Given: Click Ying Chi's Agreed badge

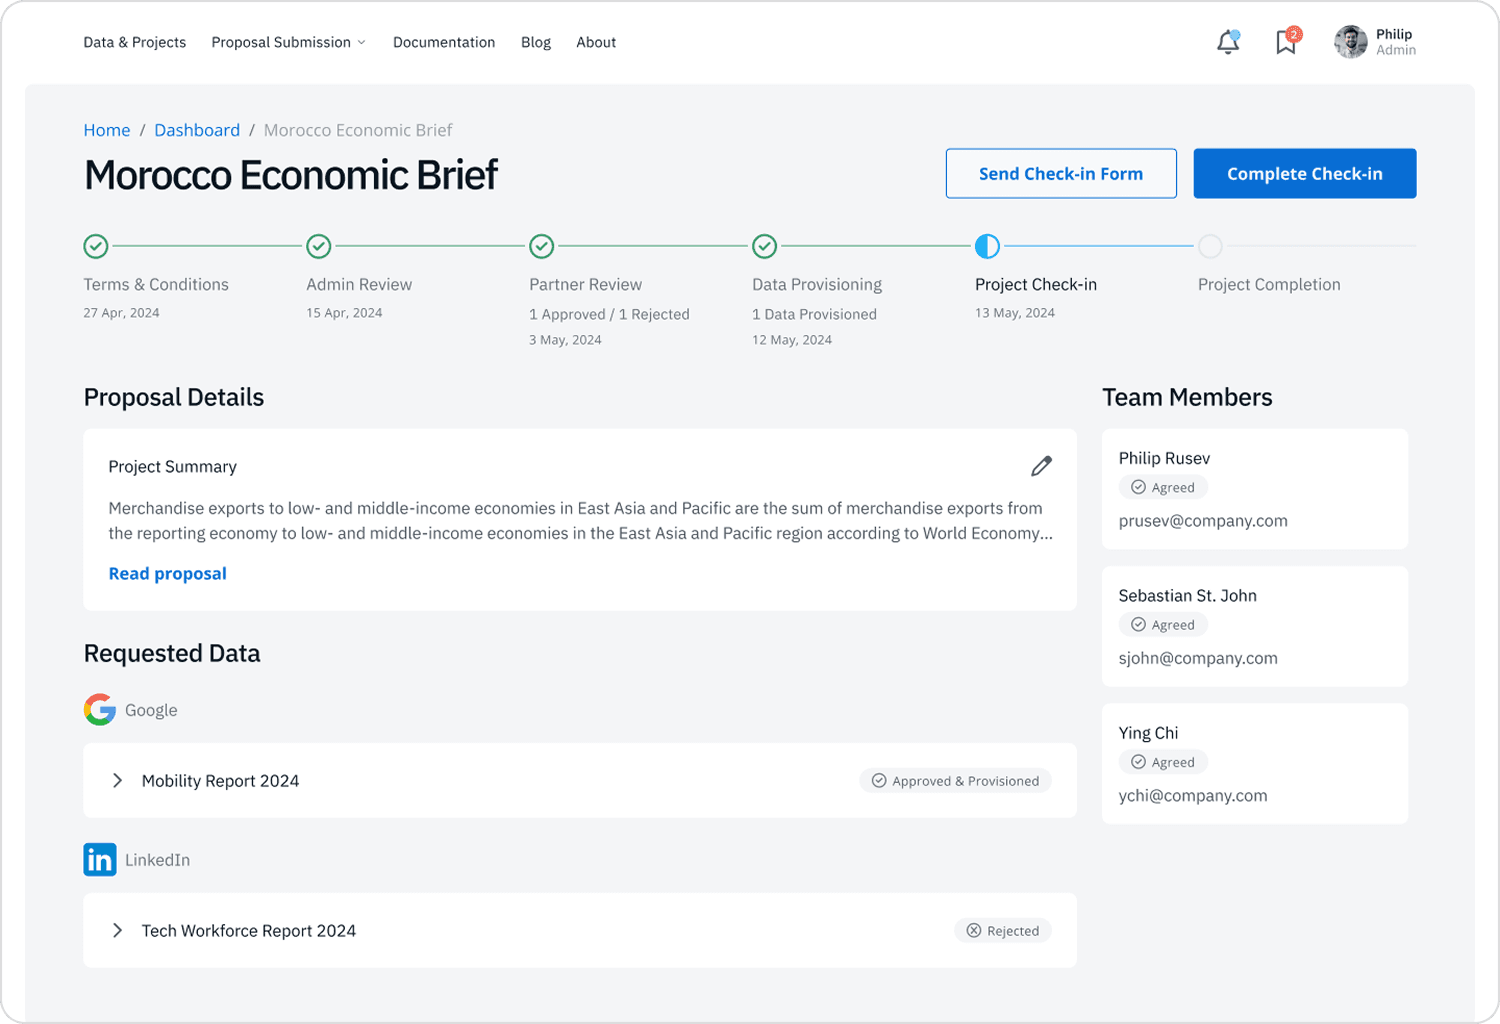Looking at the screenshot, I should 1163,762.
